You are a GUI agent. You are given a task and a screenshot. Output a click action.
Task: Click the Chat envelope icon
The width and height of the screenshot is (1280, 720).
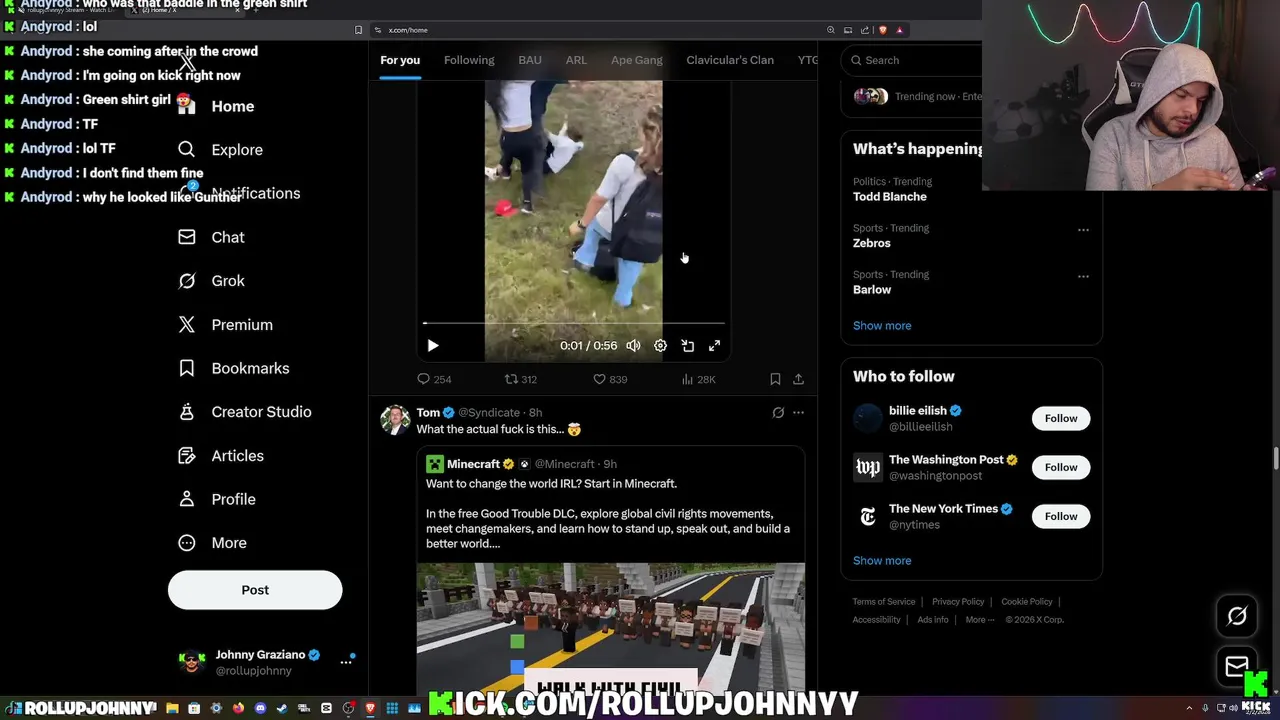point(186,237)
